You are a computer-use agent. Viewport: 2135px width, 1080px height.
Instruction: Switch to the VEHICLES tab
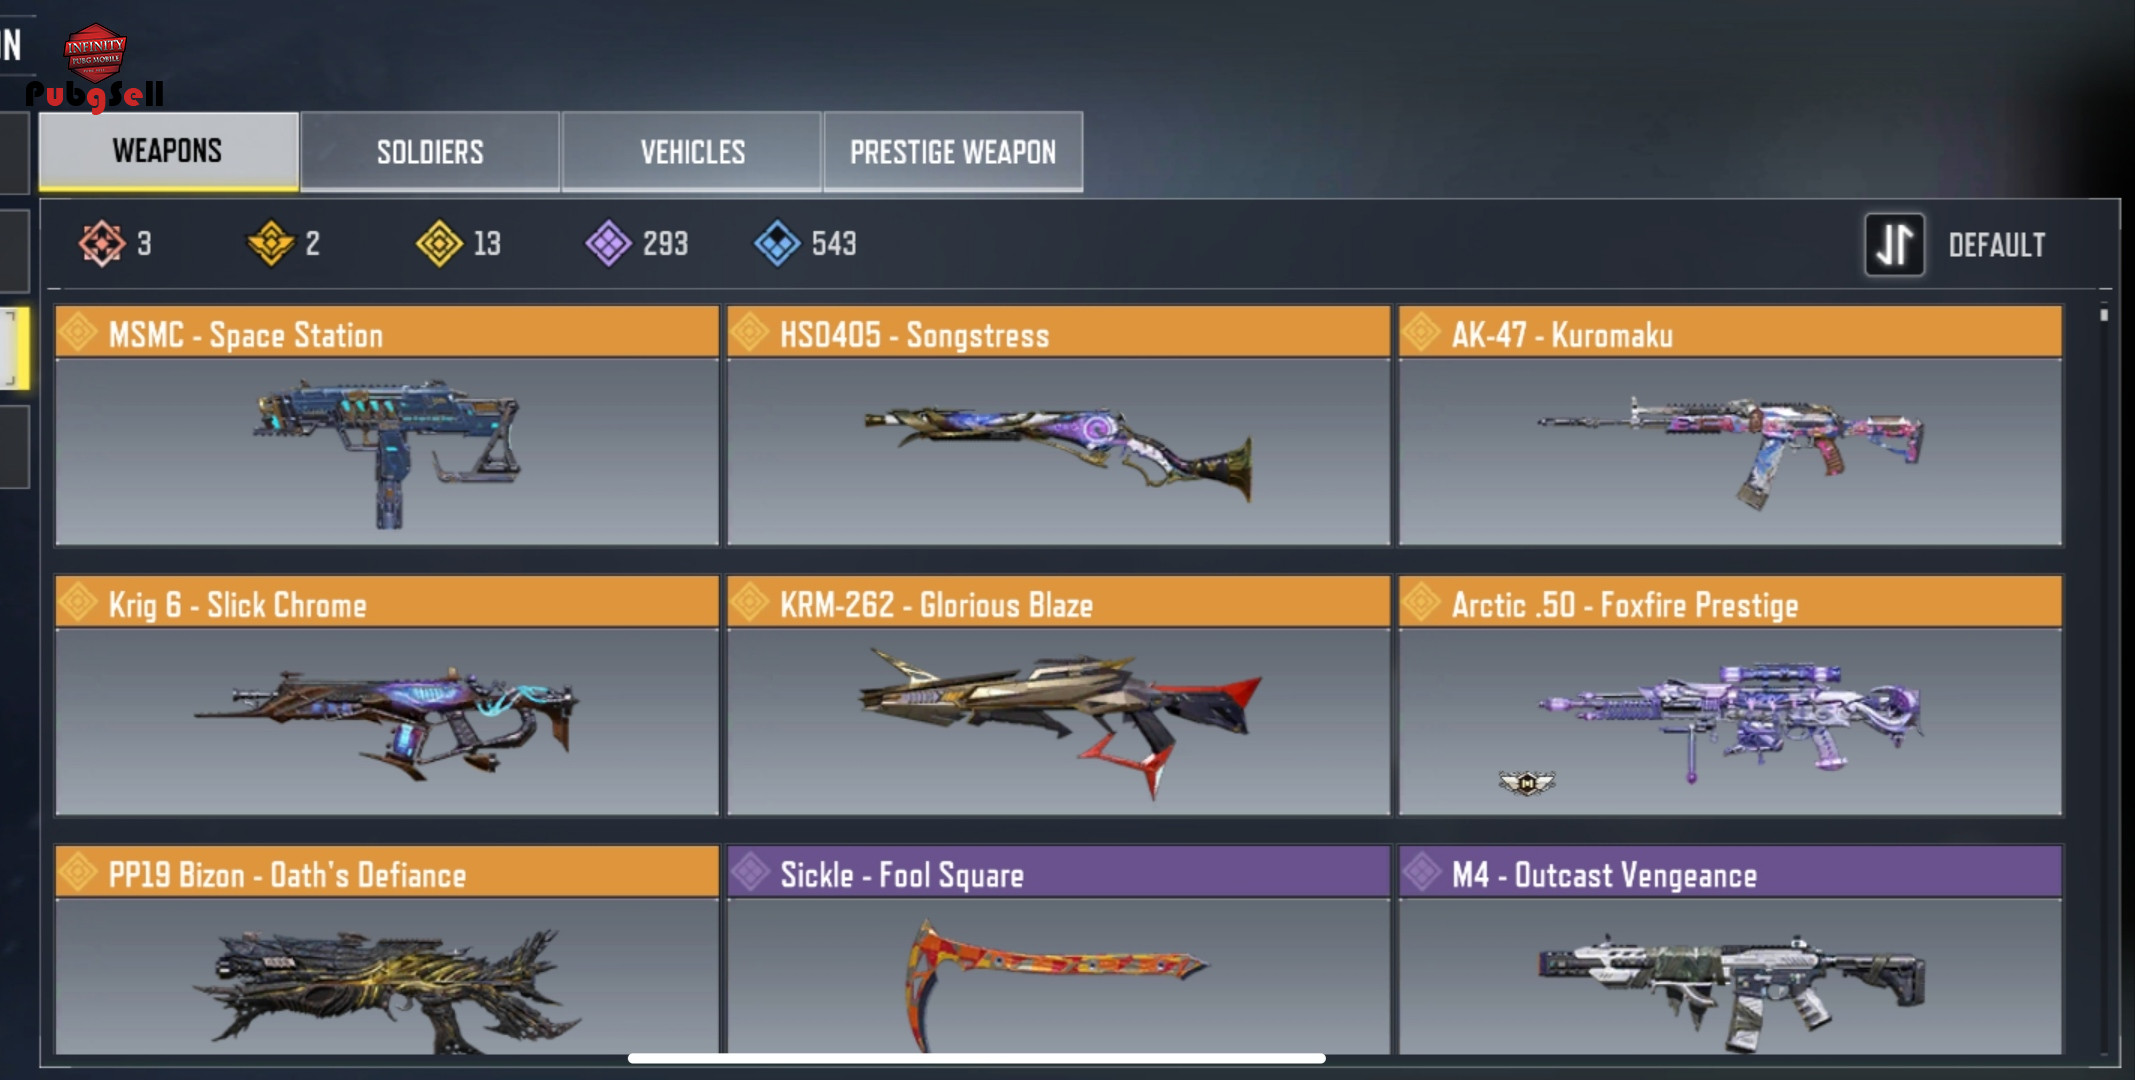(x=692, y=152)
